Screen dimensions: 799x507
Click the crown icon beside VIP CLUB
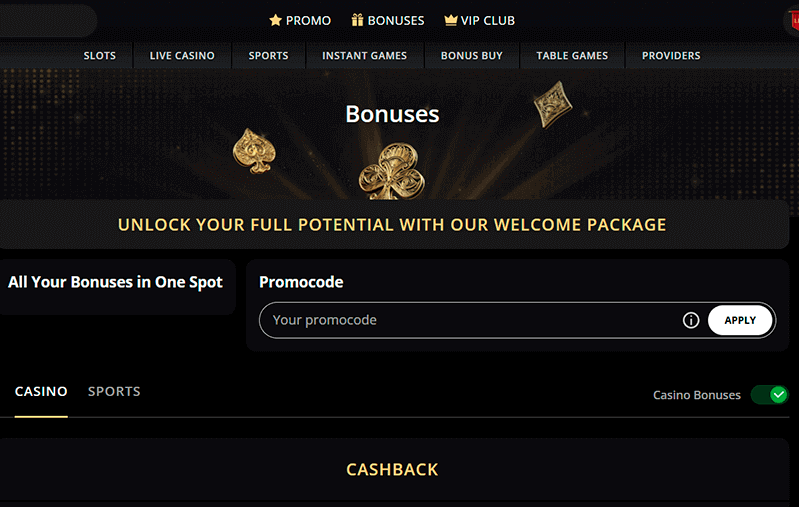(450, 20)
